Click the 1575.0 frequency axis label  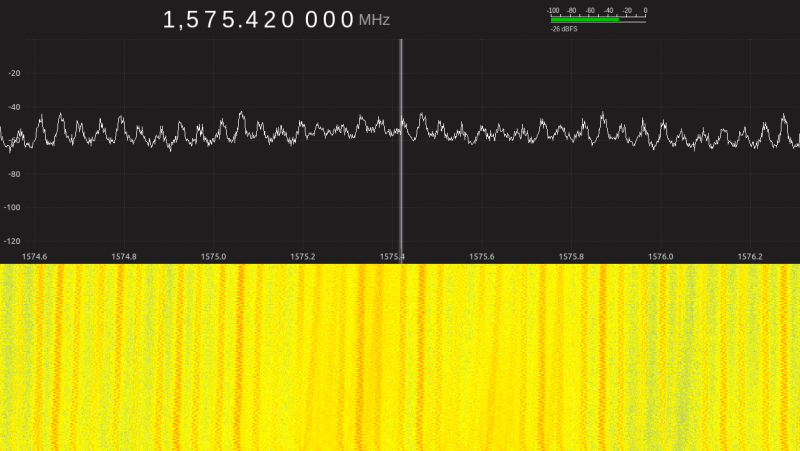pos(213,256)
